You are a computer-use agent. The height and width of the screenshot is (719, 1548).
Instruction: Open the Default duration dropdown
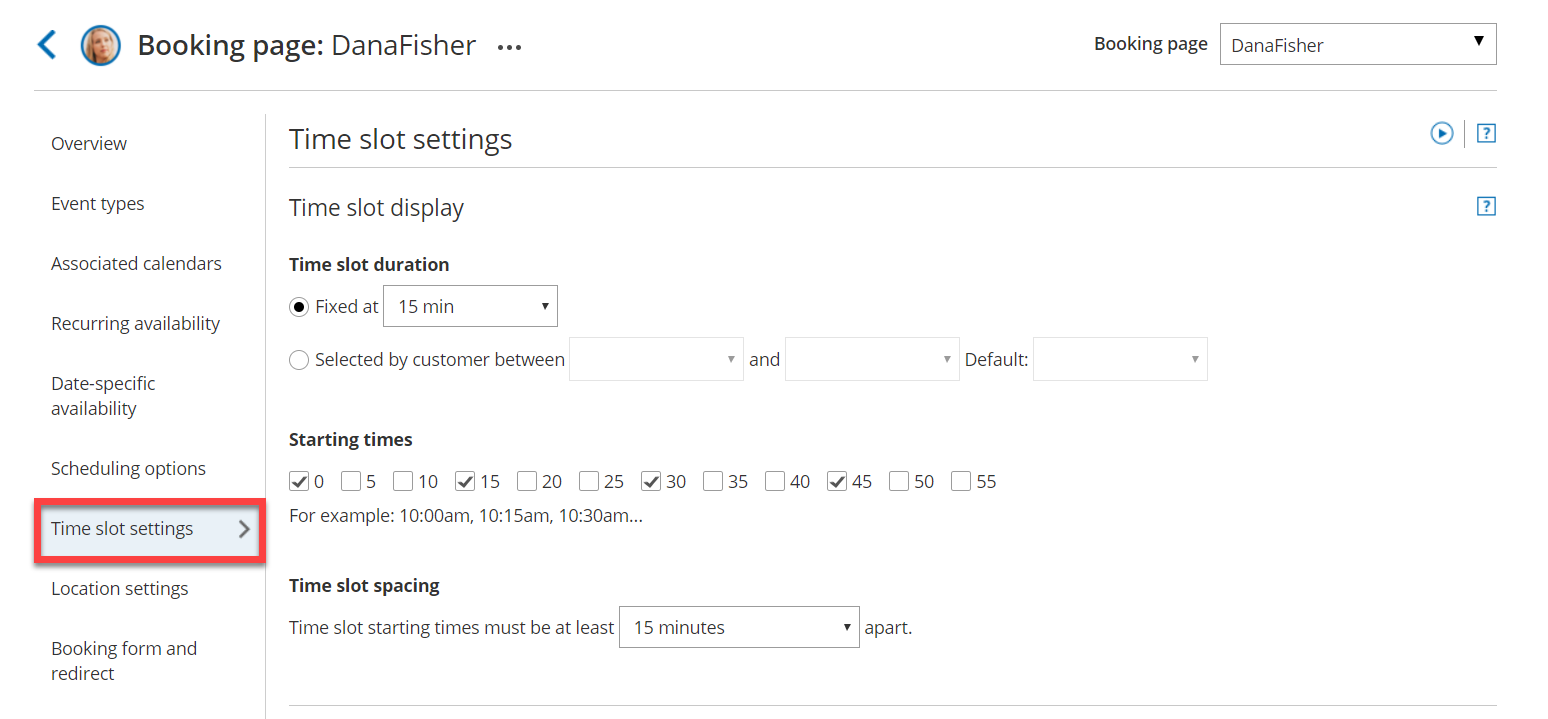1119,360
